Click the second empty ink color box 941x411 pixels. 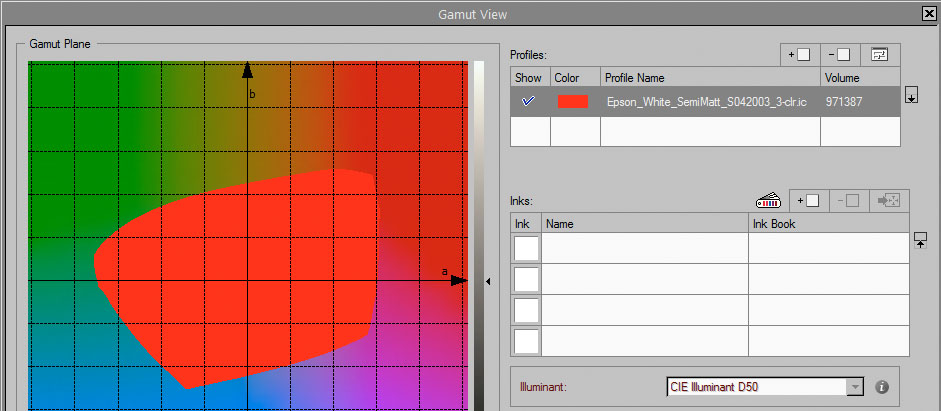point(526,279)
